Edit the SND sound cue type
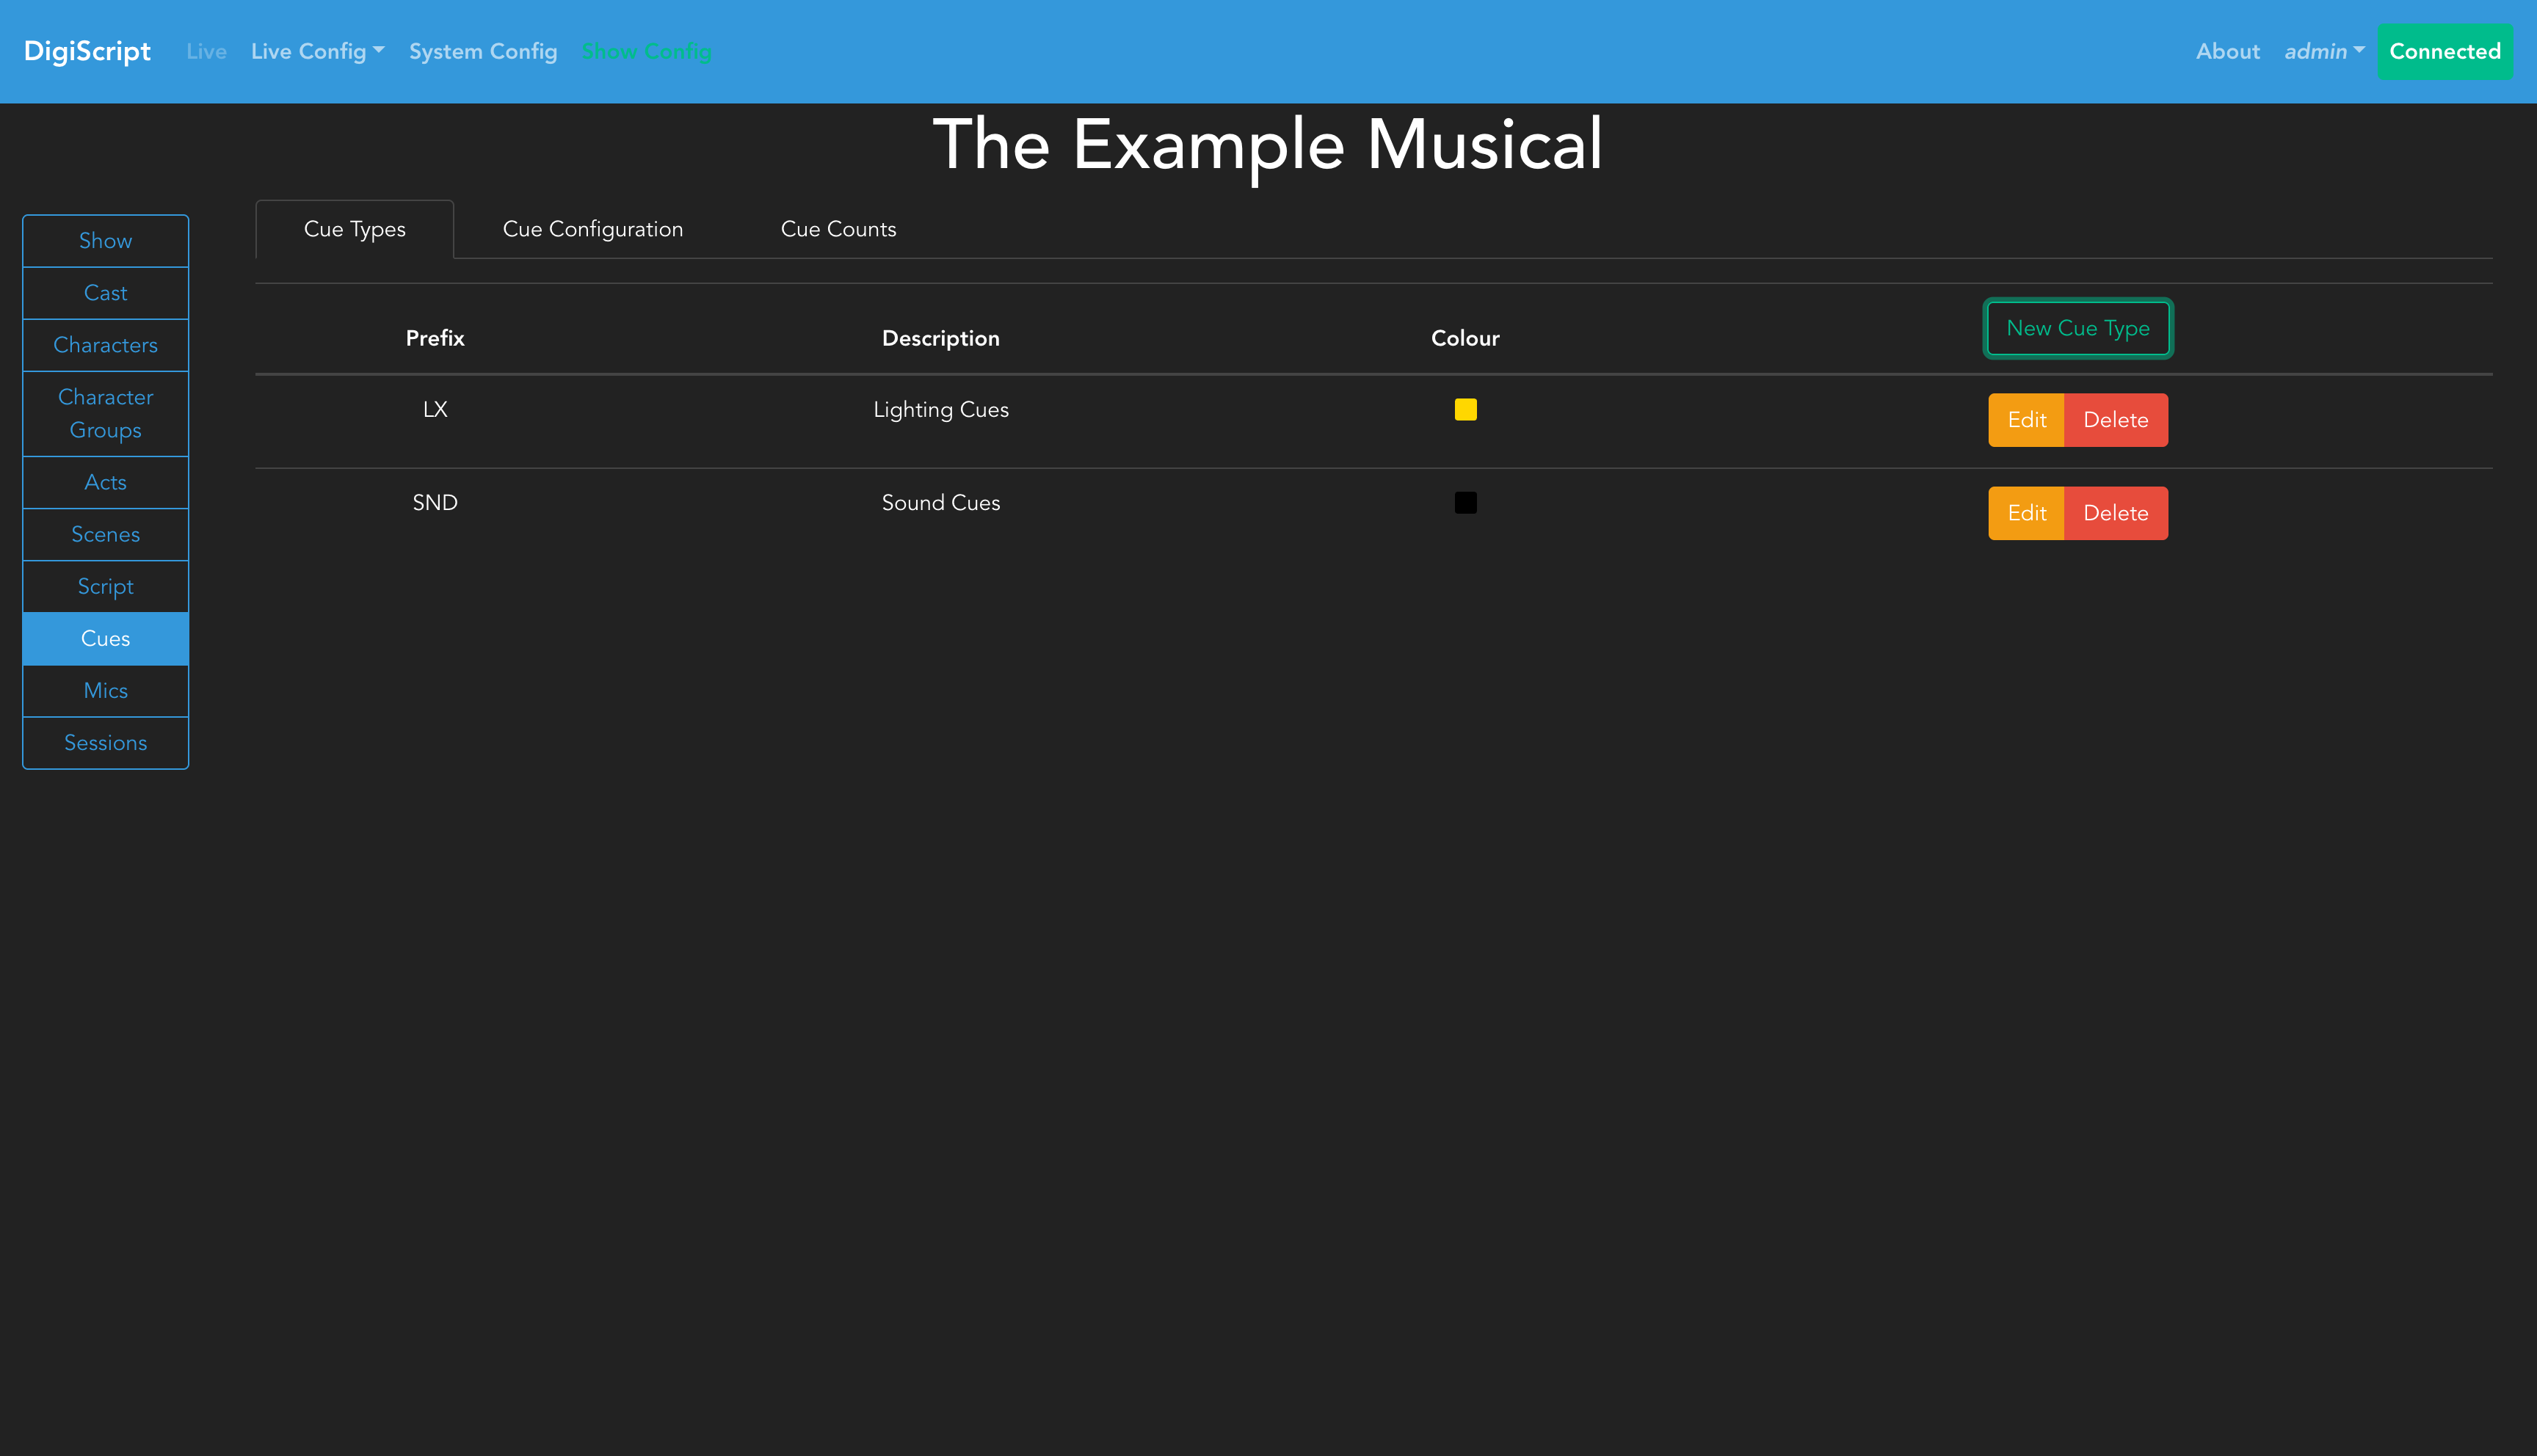Screen dimensions: 2537x1456 tap(2026, 513)
